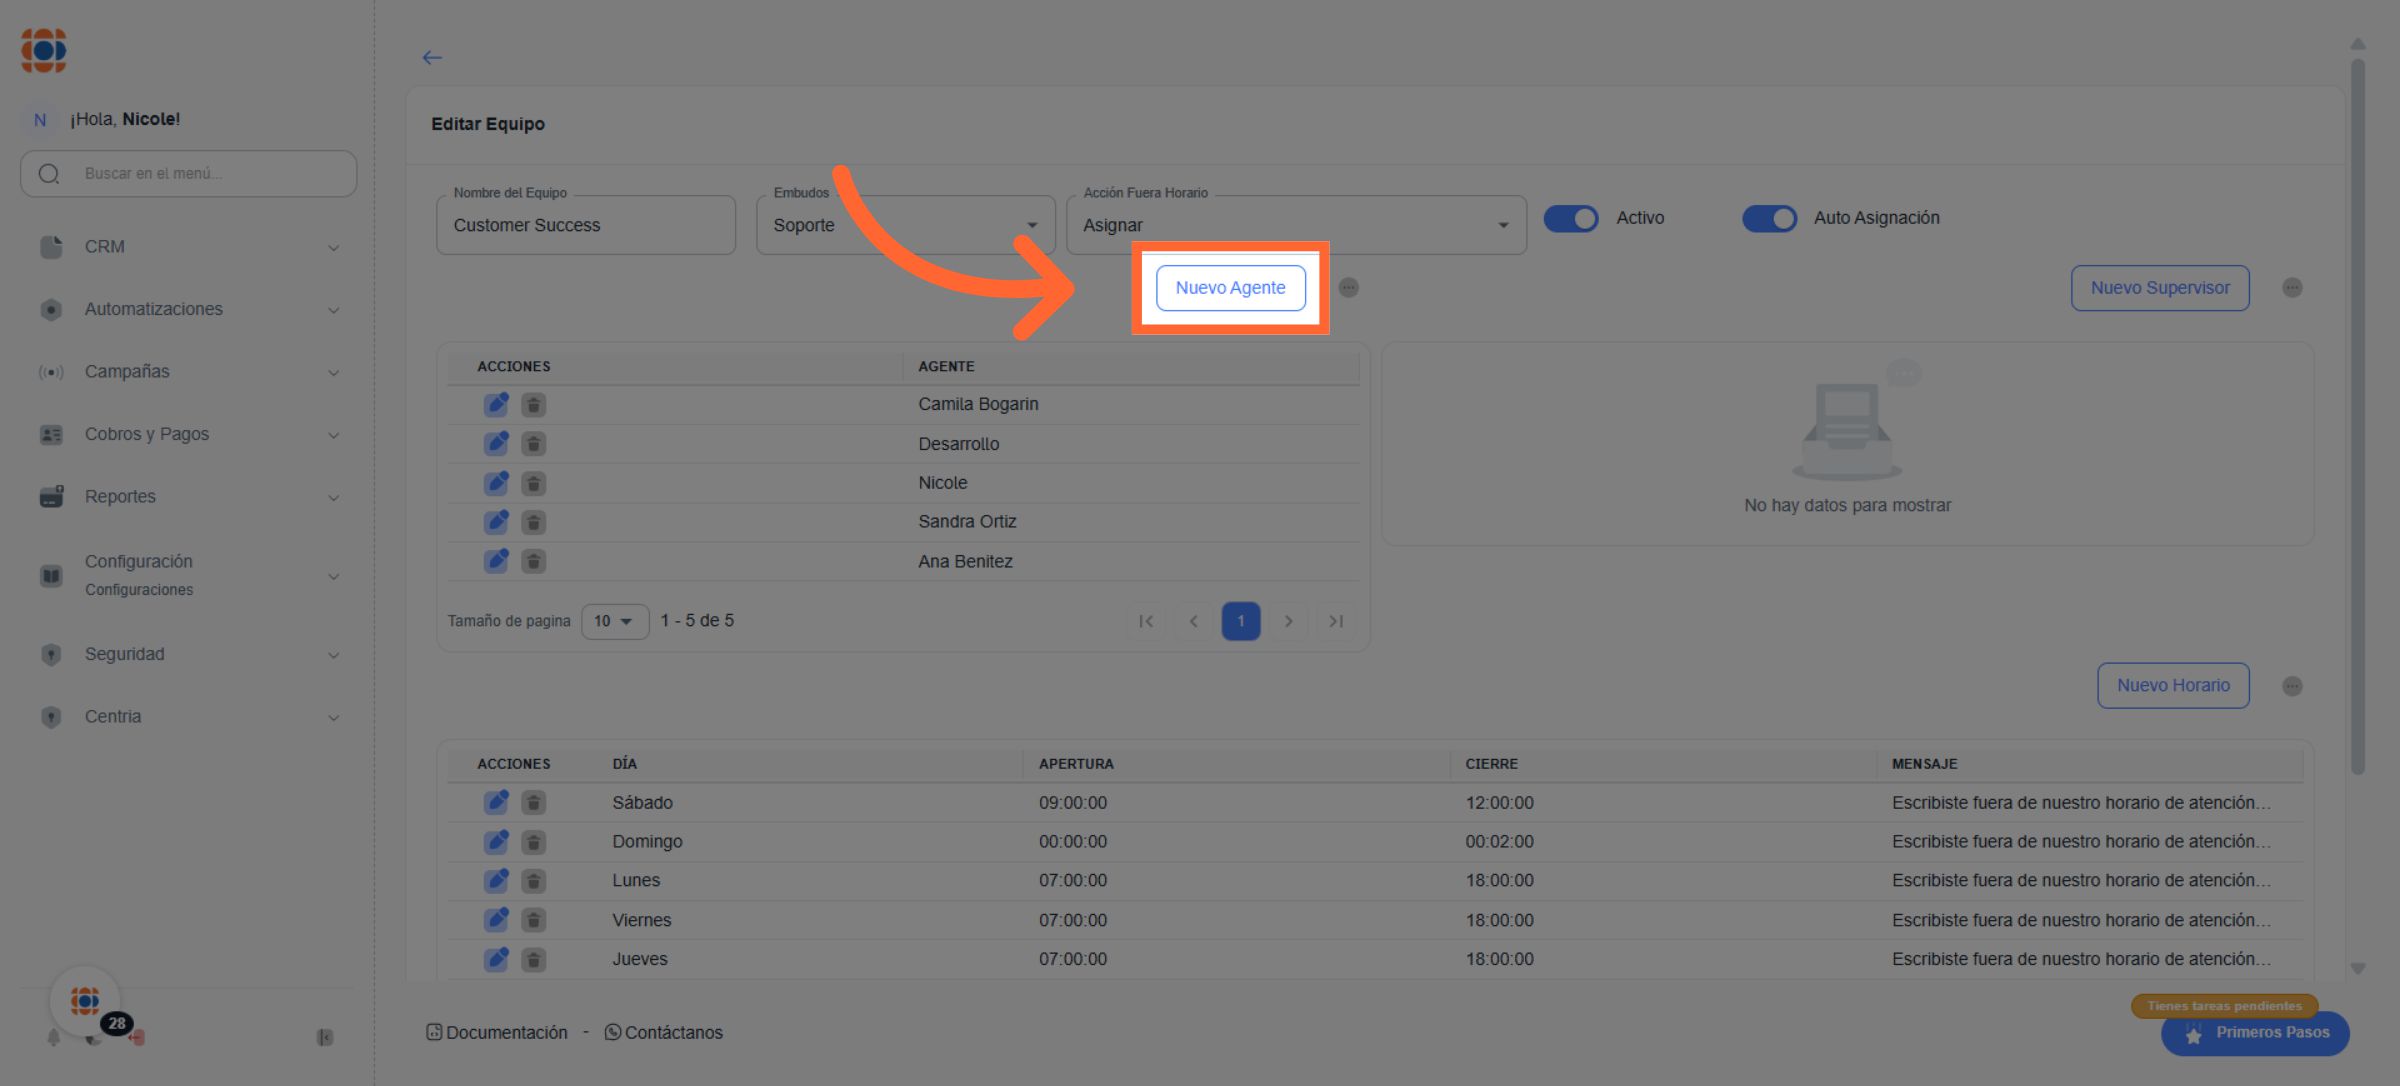Click the Nuevo Horario button
The height and width of the screenshot is (1086, 2400).
click(x=2172, y=686)
